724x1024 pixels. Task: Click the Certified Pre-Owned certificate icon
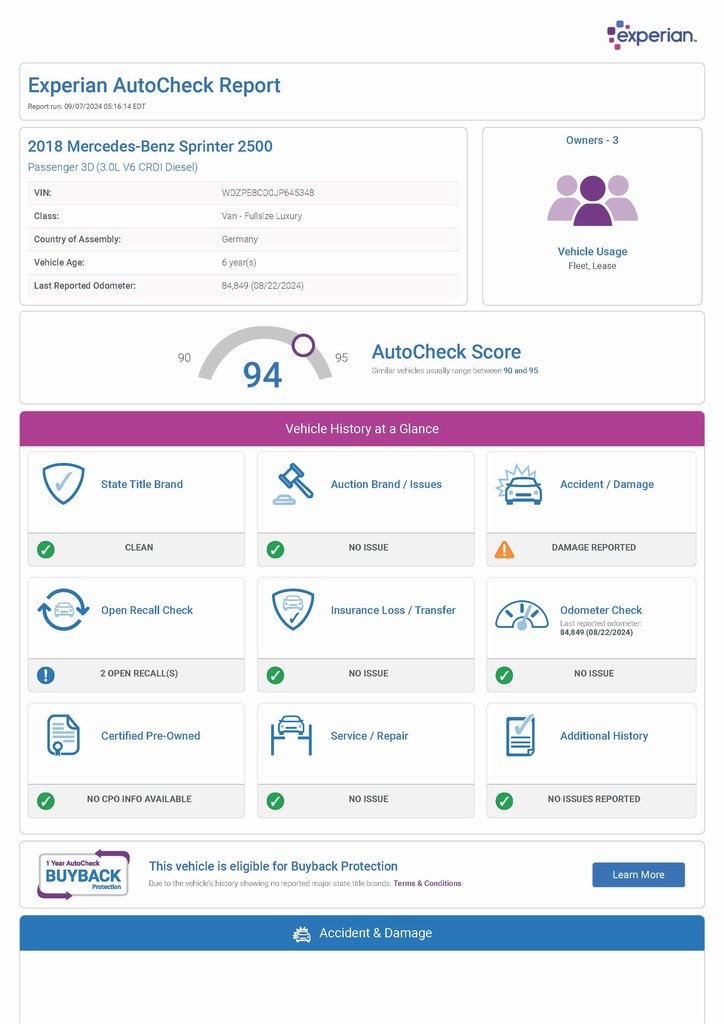(x=63, y=736)
